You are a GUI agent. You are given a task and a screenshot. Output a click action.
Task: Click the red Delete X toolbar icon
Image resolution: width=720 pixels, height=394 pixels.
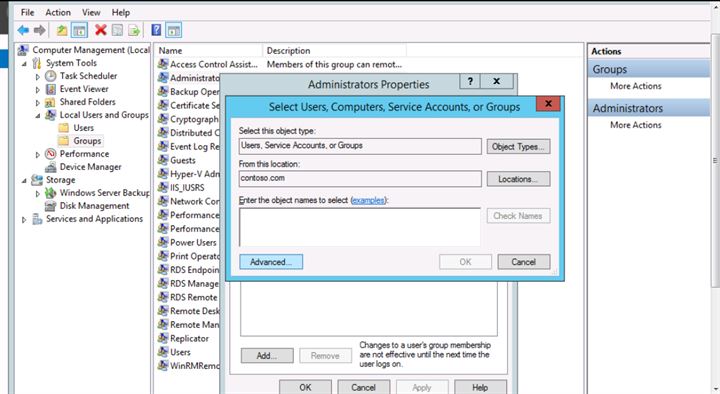pyautogui.click(x=101, y=30)
